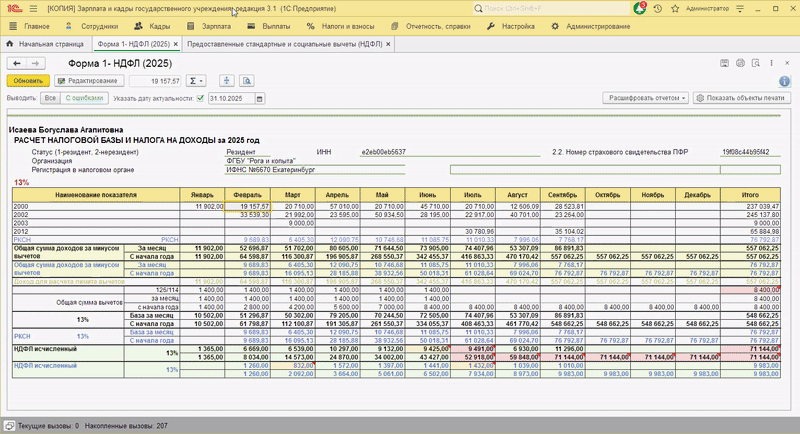Click the status bar calls icon
Viewport: 800px width, 434px height.
coord(10,426)
